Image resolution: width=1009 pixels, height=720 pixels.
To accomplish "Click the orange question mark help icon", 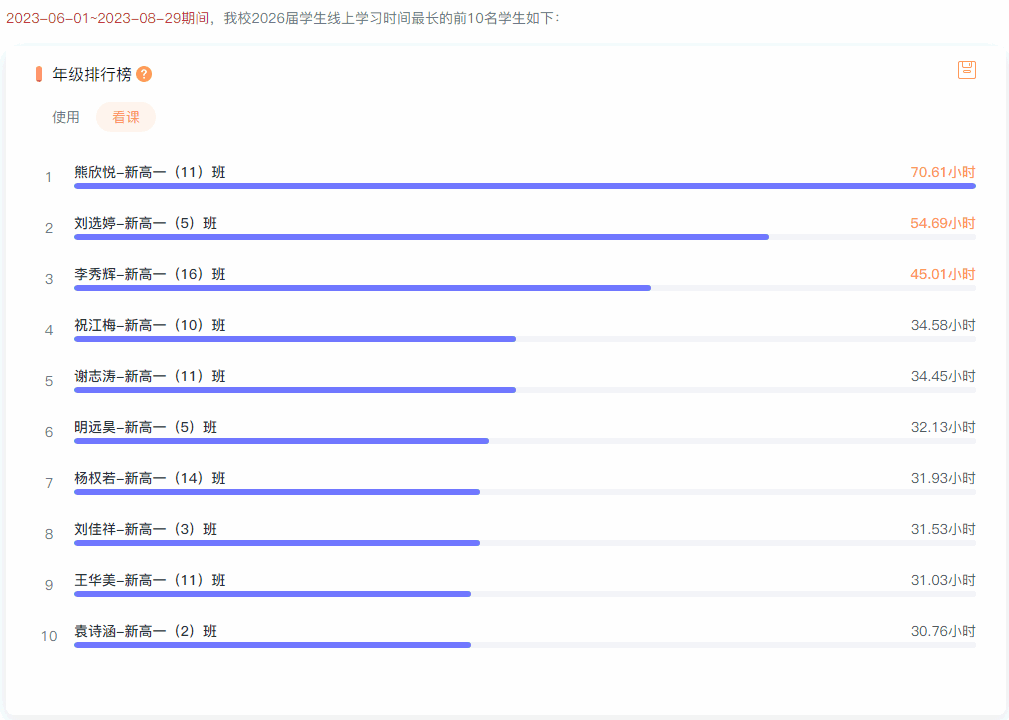I will pos(144,75).
